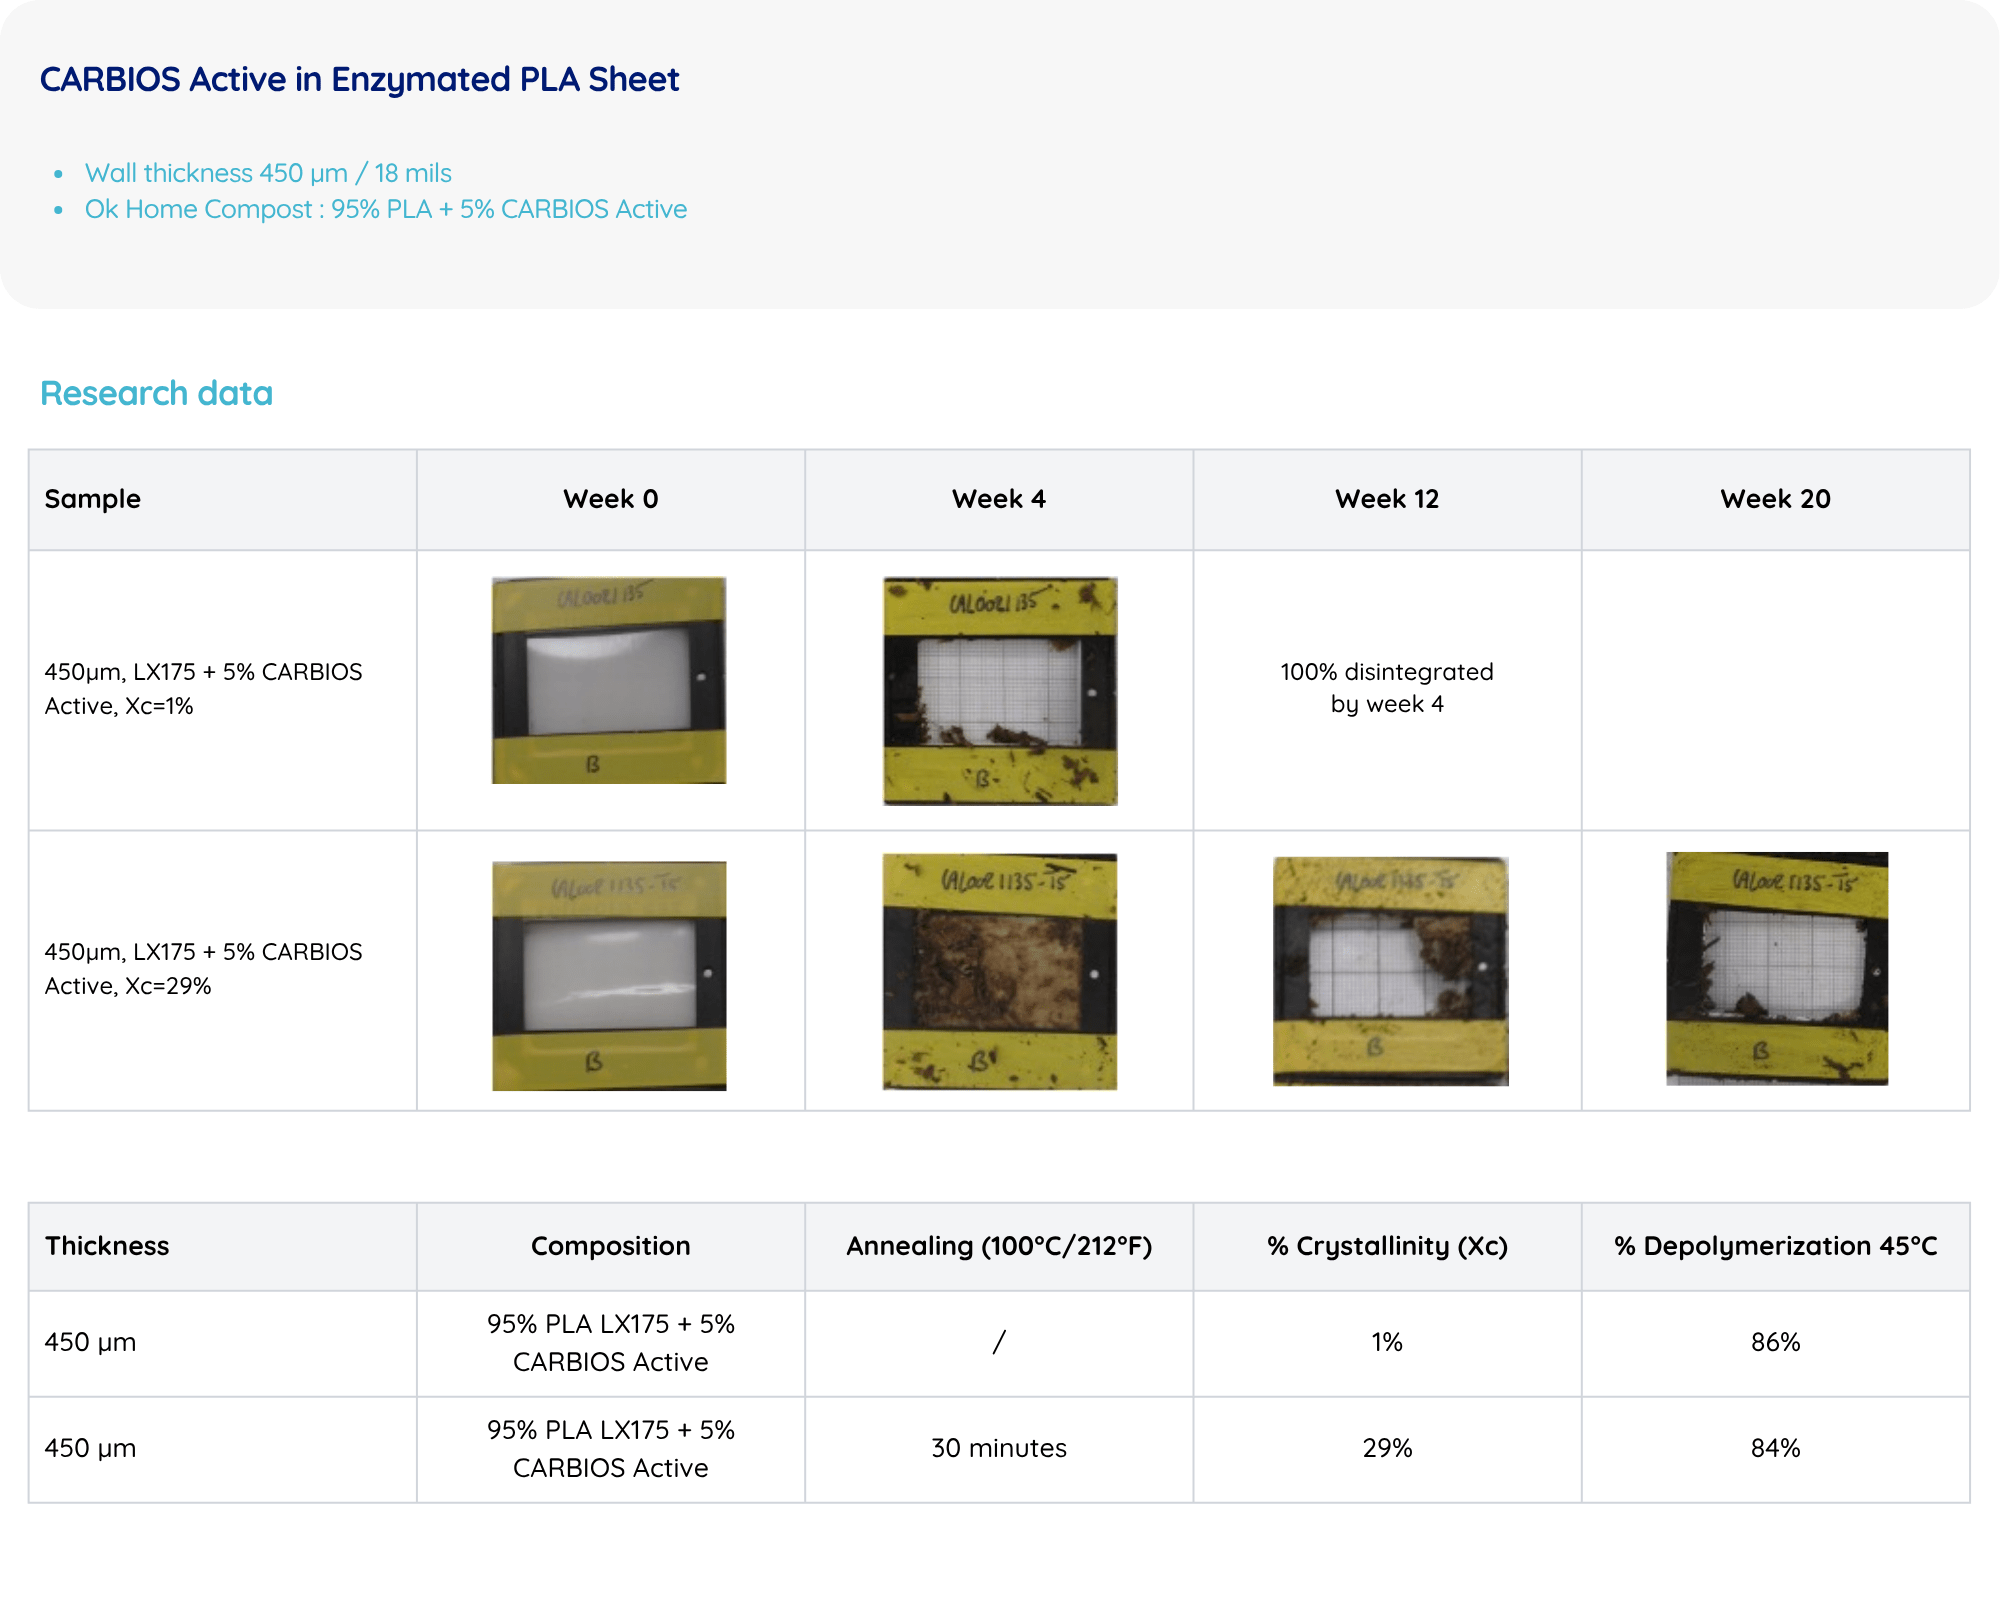Click the 'Week 4' column header
The width and height of the screenshot is (2000, 1600).
(x=999, y=499)
